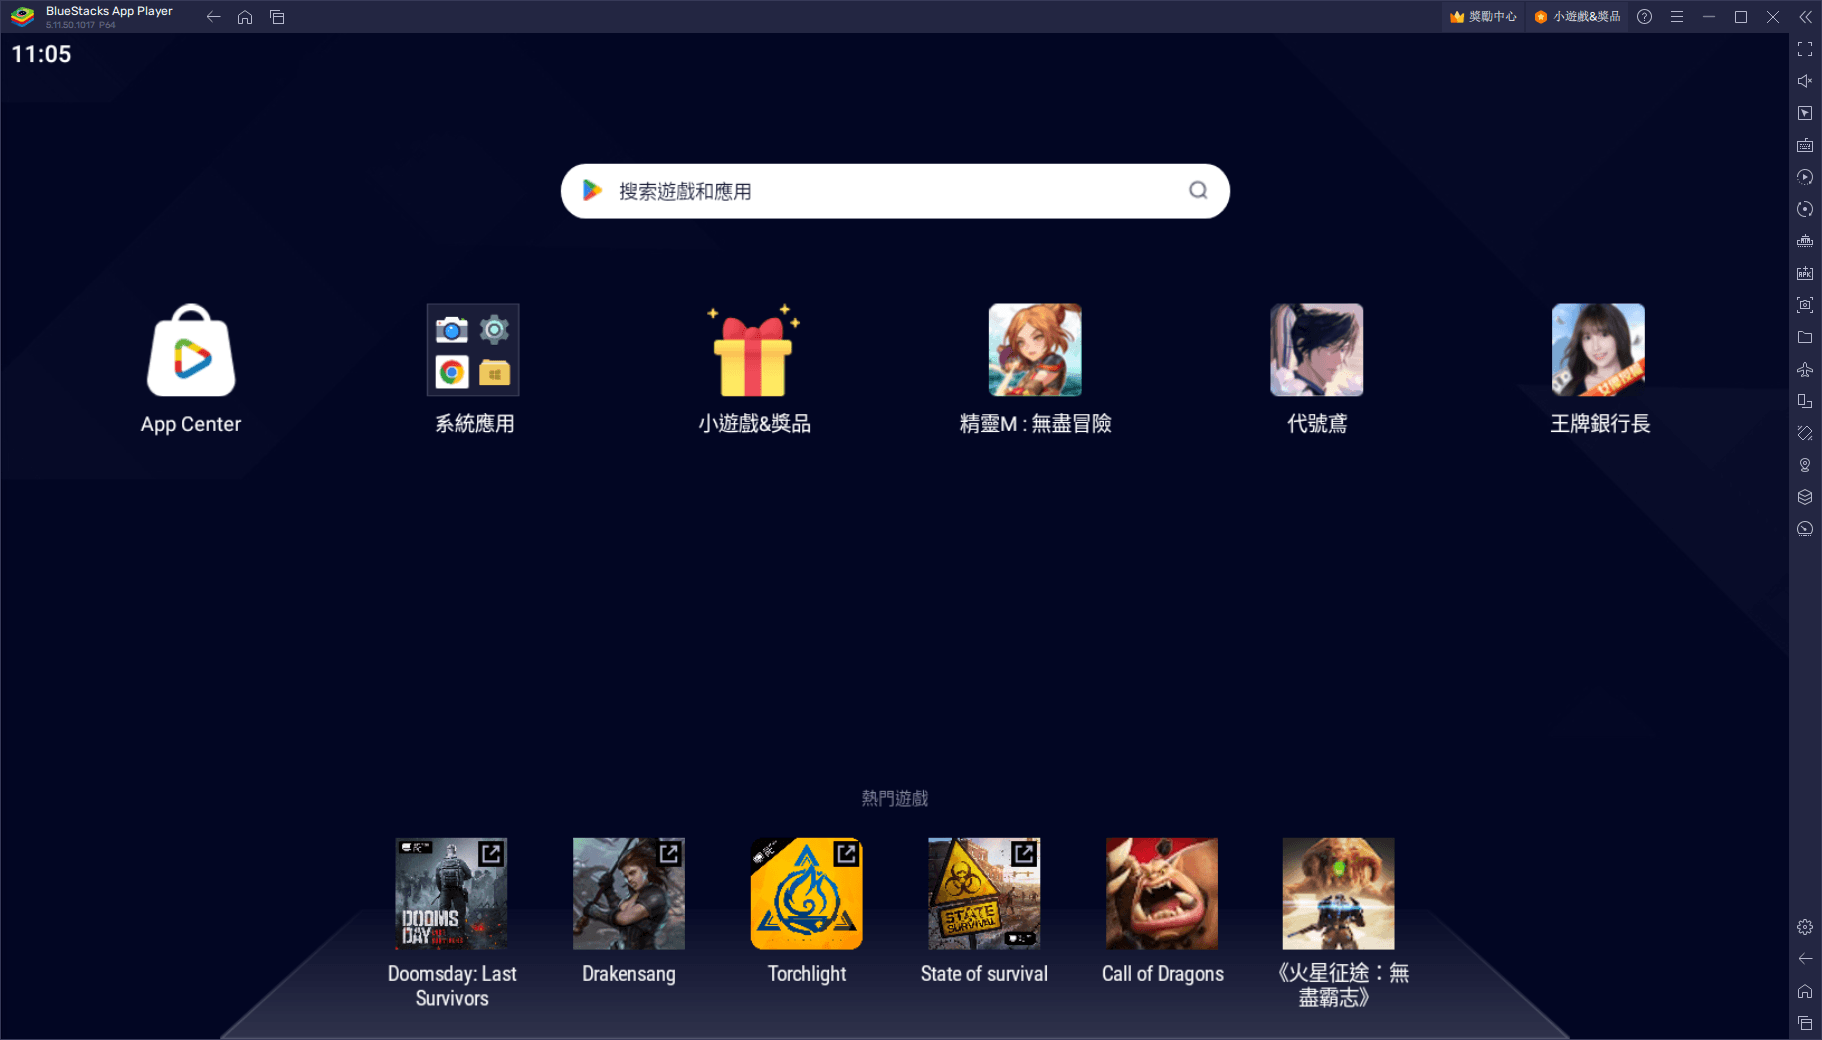
Task: Launch the 王牌銀行長 game
Action: pyautogui.click(x=1598, y=350)
